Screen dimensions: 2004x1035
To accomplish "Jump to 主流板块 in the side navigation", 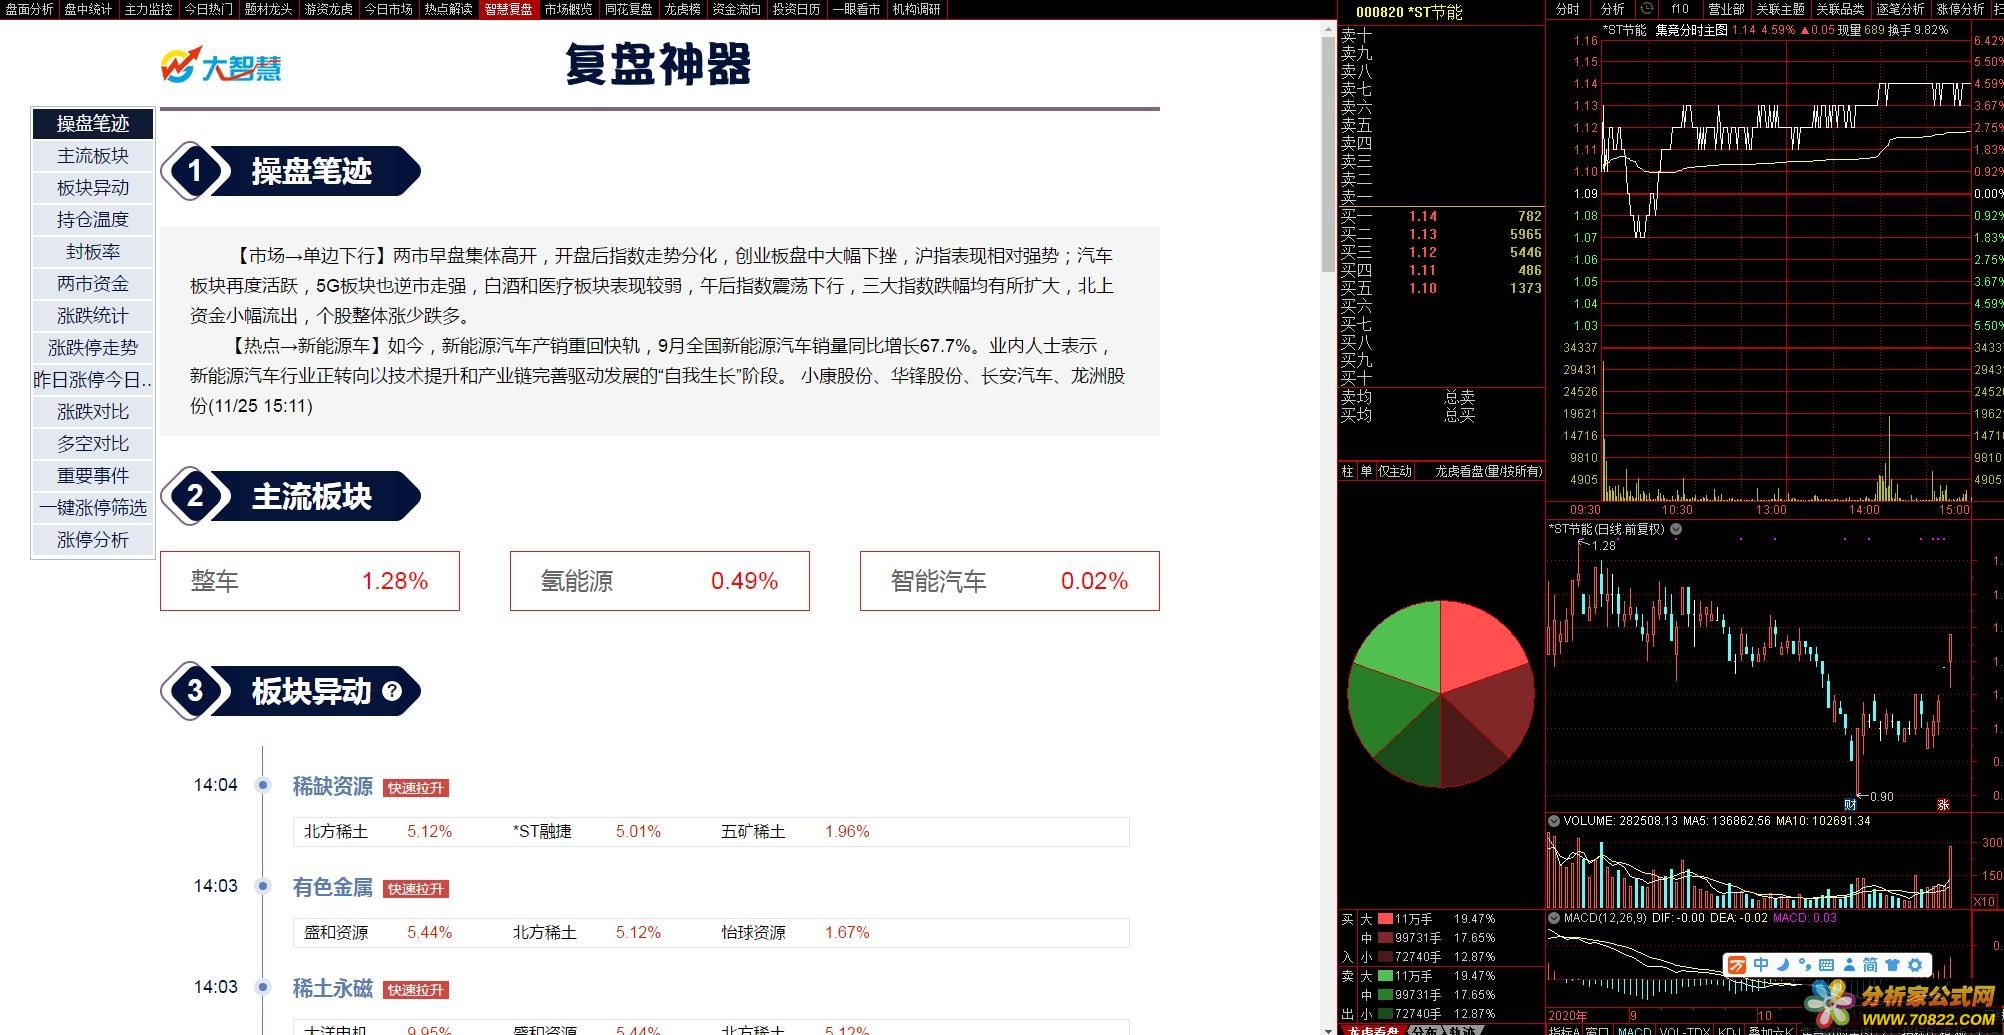I will (x=93, y=156).
